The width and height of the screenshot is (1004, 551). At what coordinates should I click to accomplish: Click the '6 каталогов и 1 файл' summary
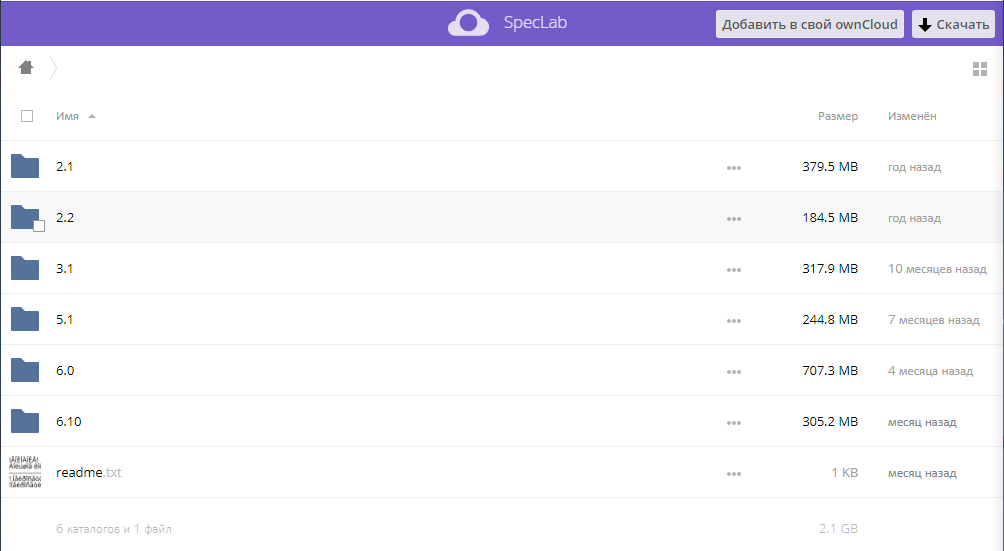point(114,529)
